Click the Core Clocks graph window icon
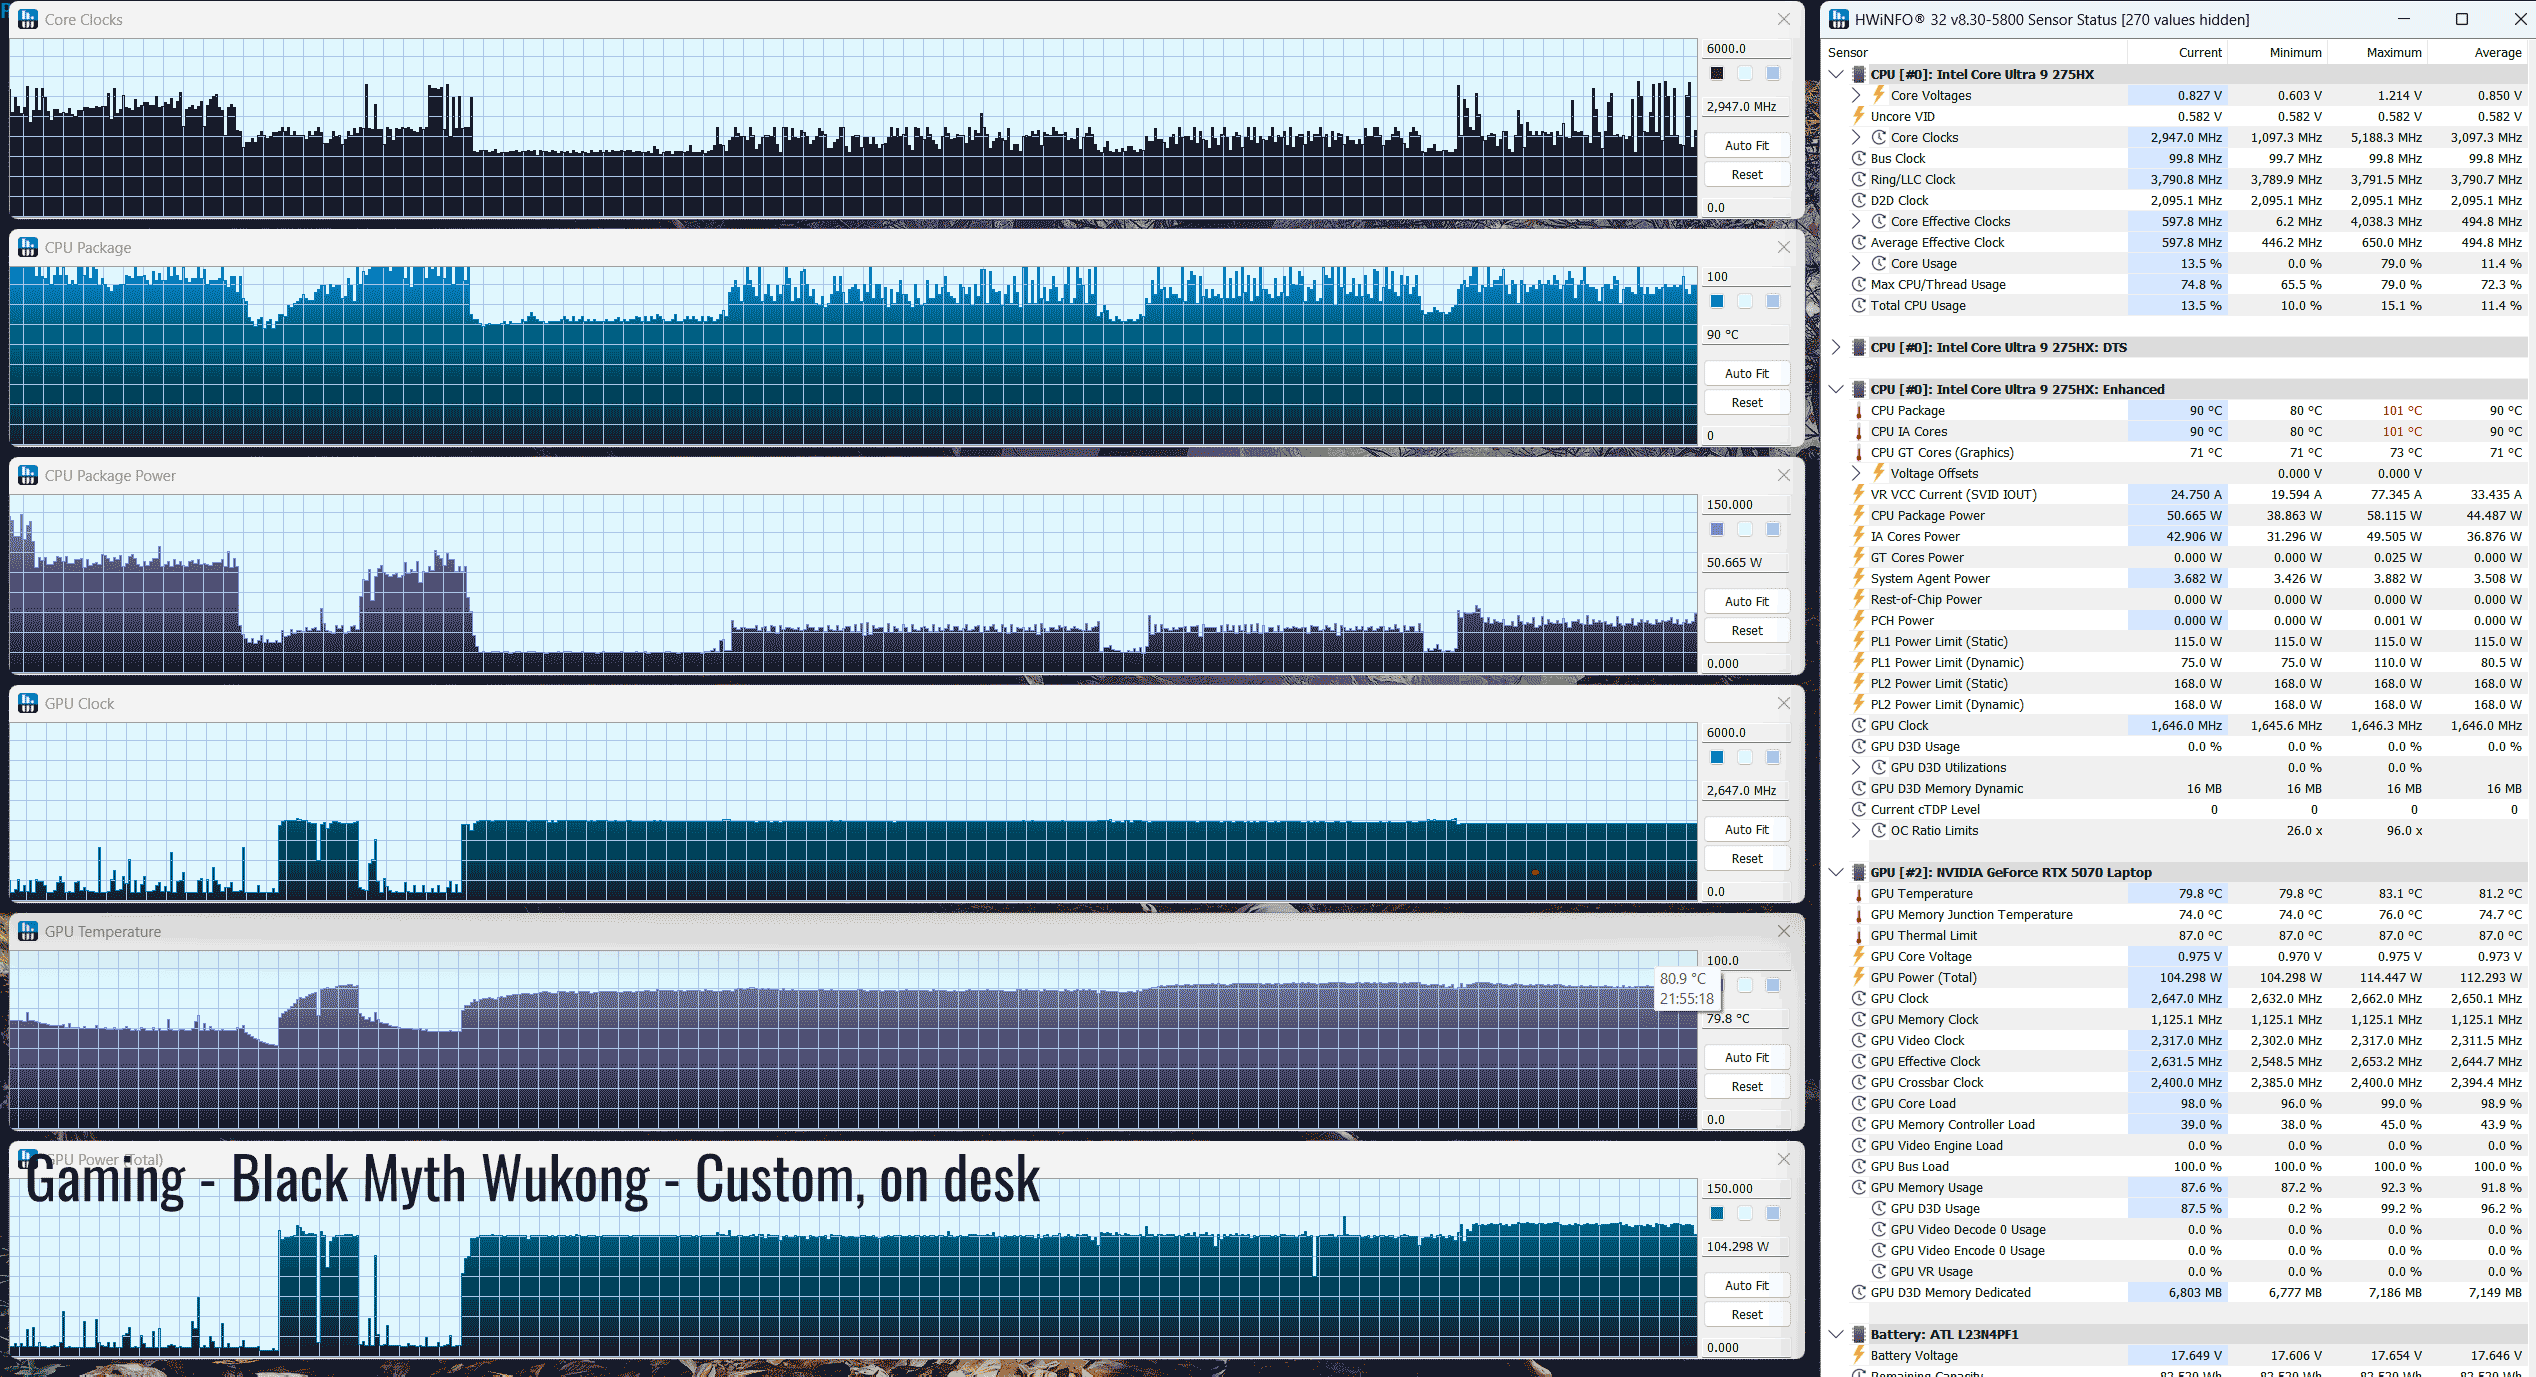The width and height of the screenshot is (2536, 1377). coord(28,19)
